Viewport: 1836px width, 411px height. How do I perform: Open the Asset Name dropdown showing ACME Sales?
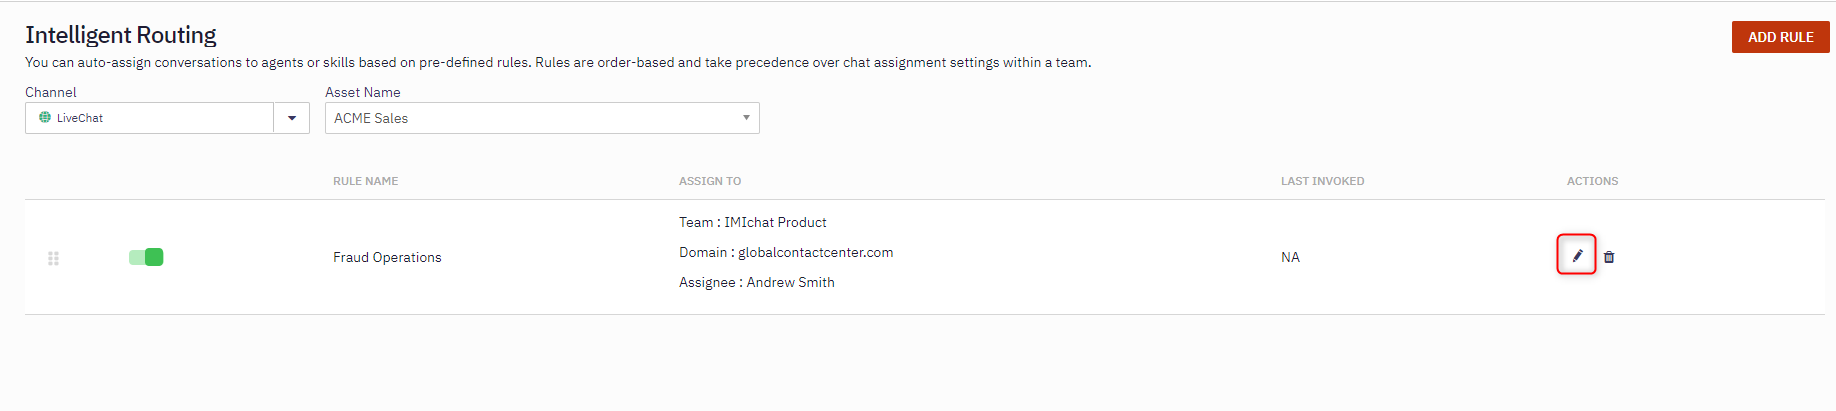(x=542, y=118)
